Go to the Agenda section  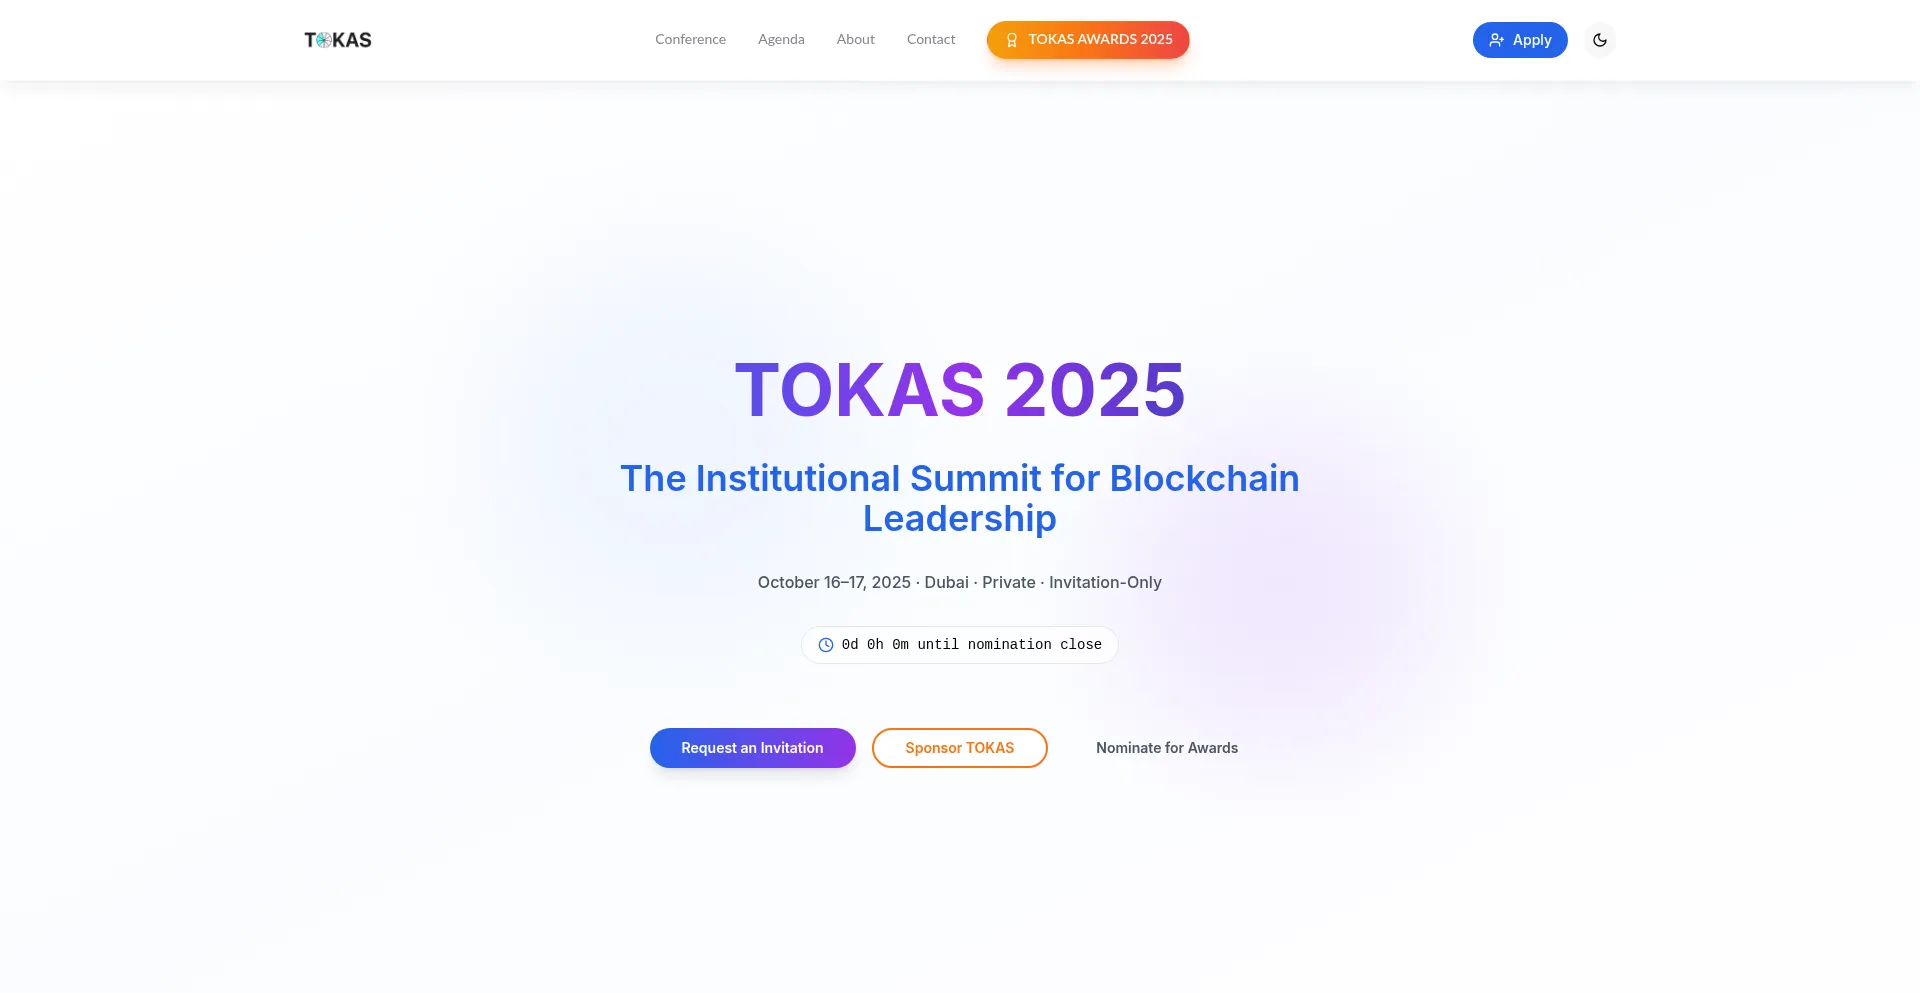click(x=781, y=40)
